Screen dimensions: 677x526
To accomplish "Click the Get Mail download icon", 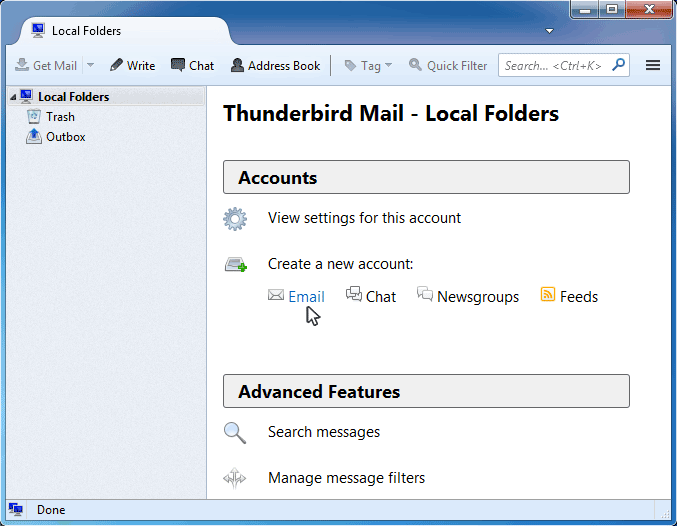I will (22, 65).
